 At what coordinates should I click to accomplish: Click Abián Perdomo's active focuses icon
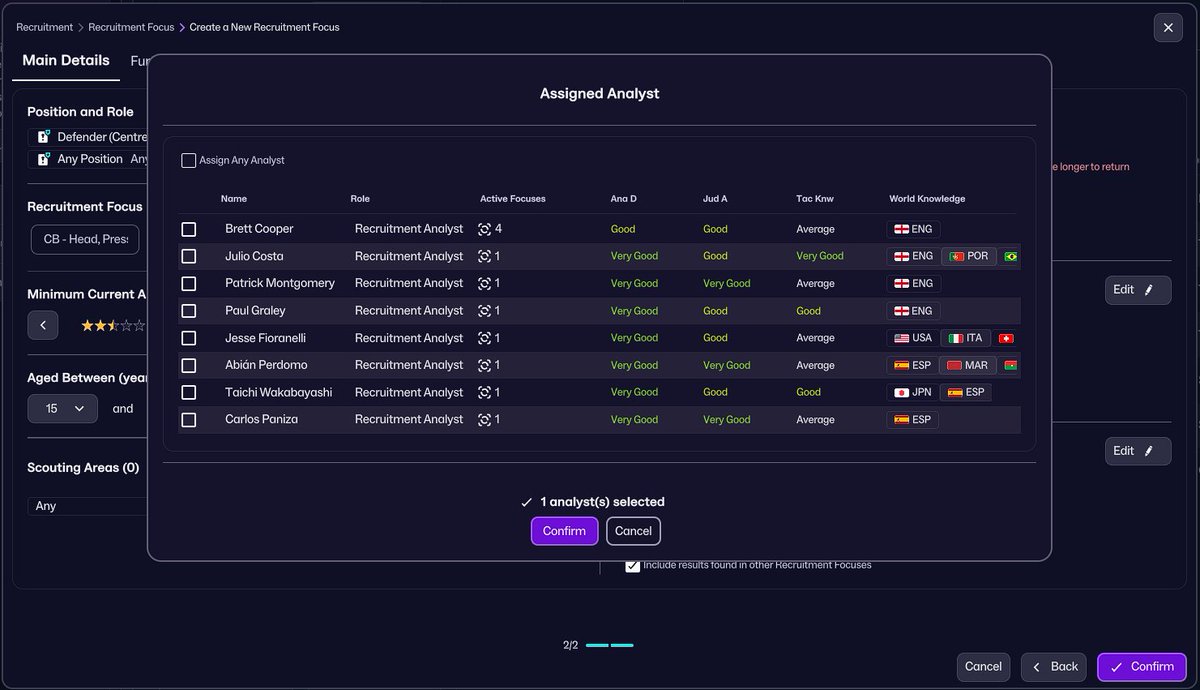coord(484,365)
